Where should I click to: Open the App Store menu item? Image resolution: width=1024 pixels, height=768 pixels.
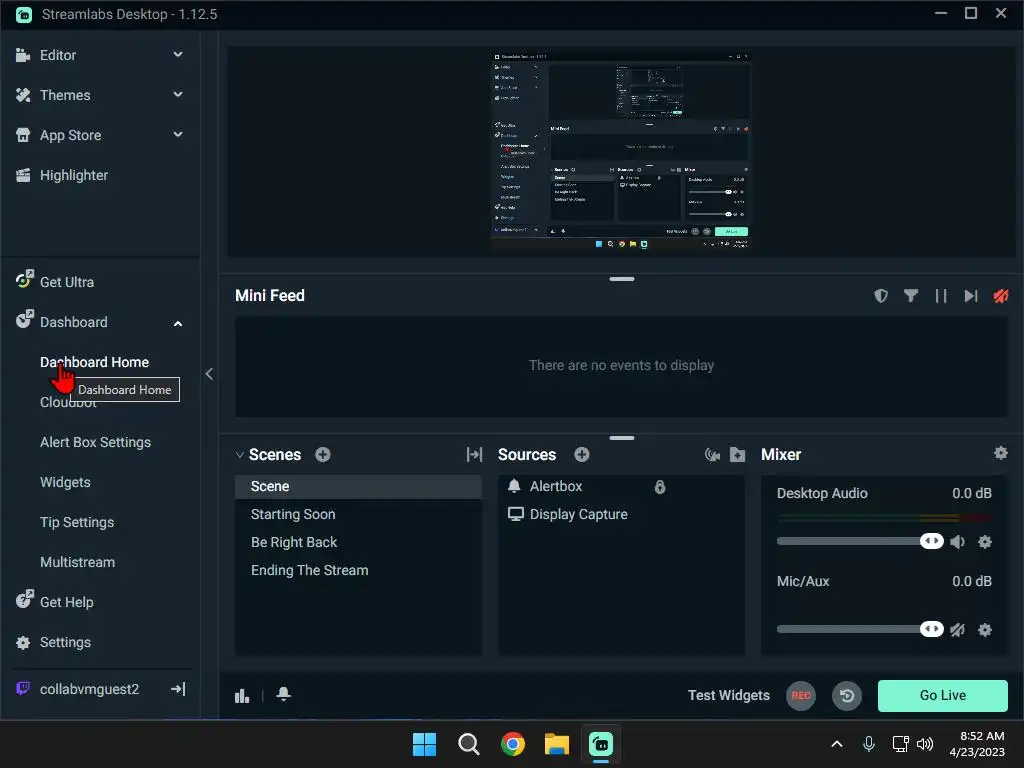[x=70, y=135]
